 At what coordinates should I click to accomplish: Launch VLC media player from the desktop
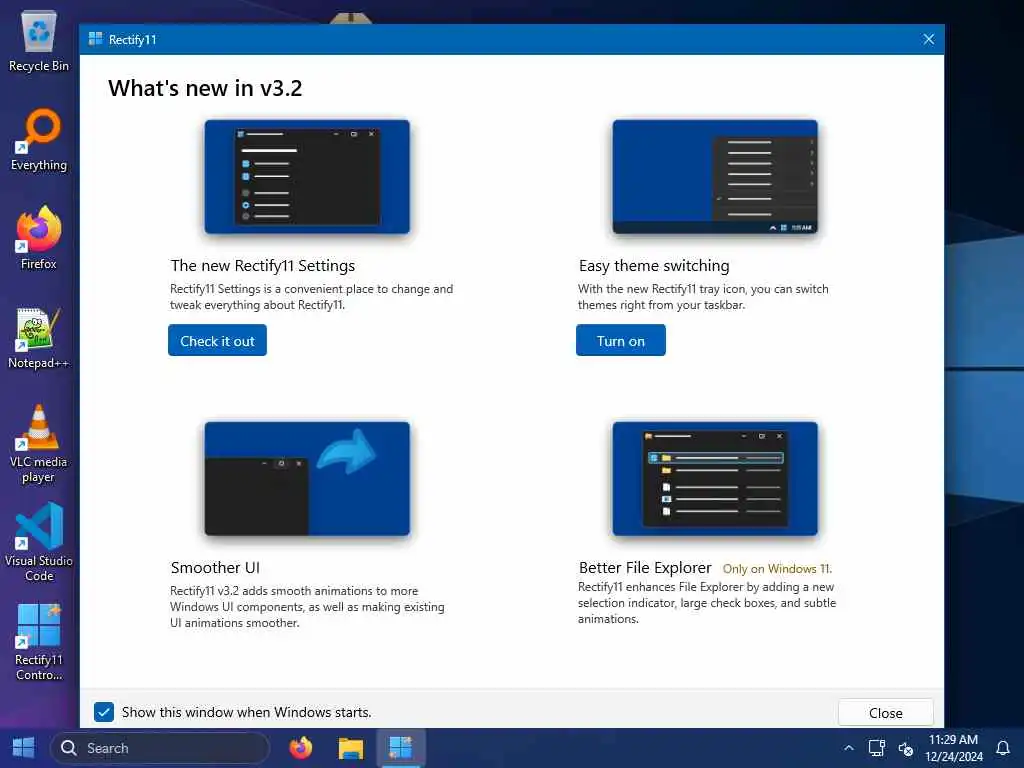tap(39, 444)
